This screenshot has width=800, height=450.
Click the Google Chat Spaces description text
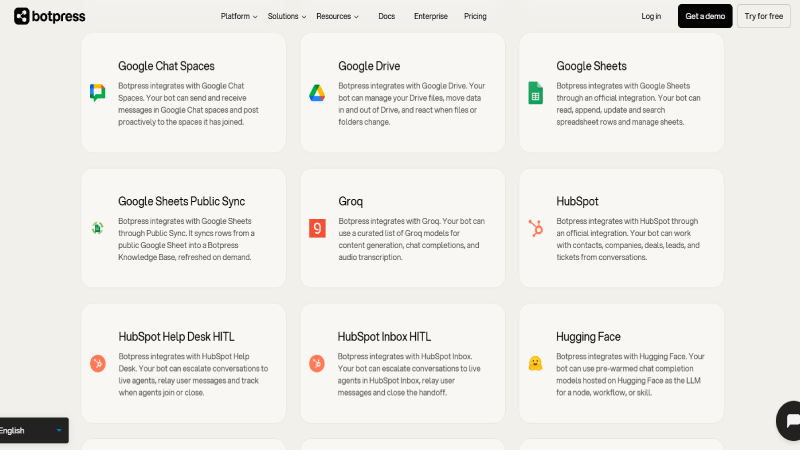click(x=188, y=104)
